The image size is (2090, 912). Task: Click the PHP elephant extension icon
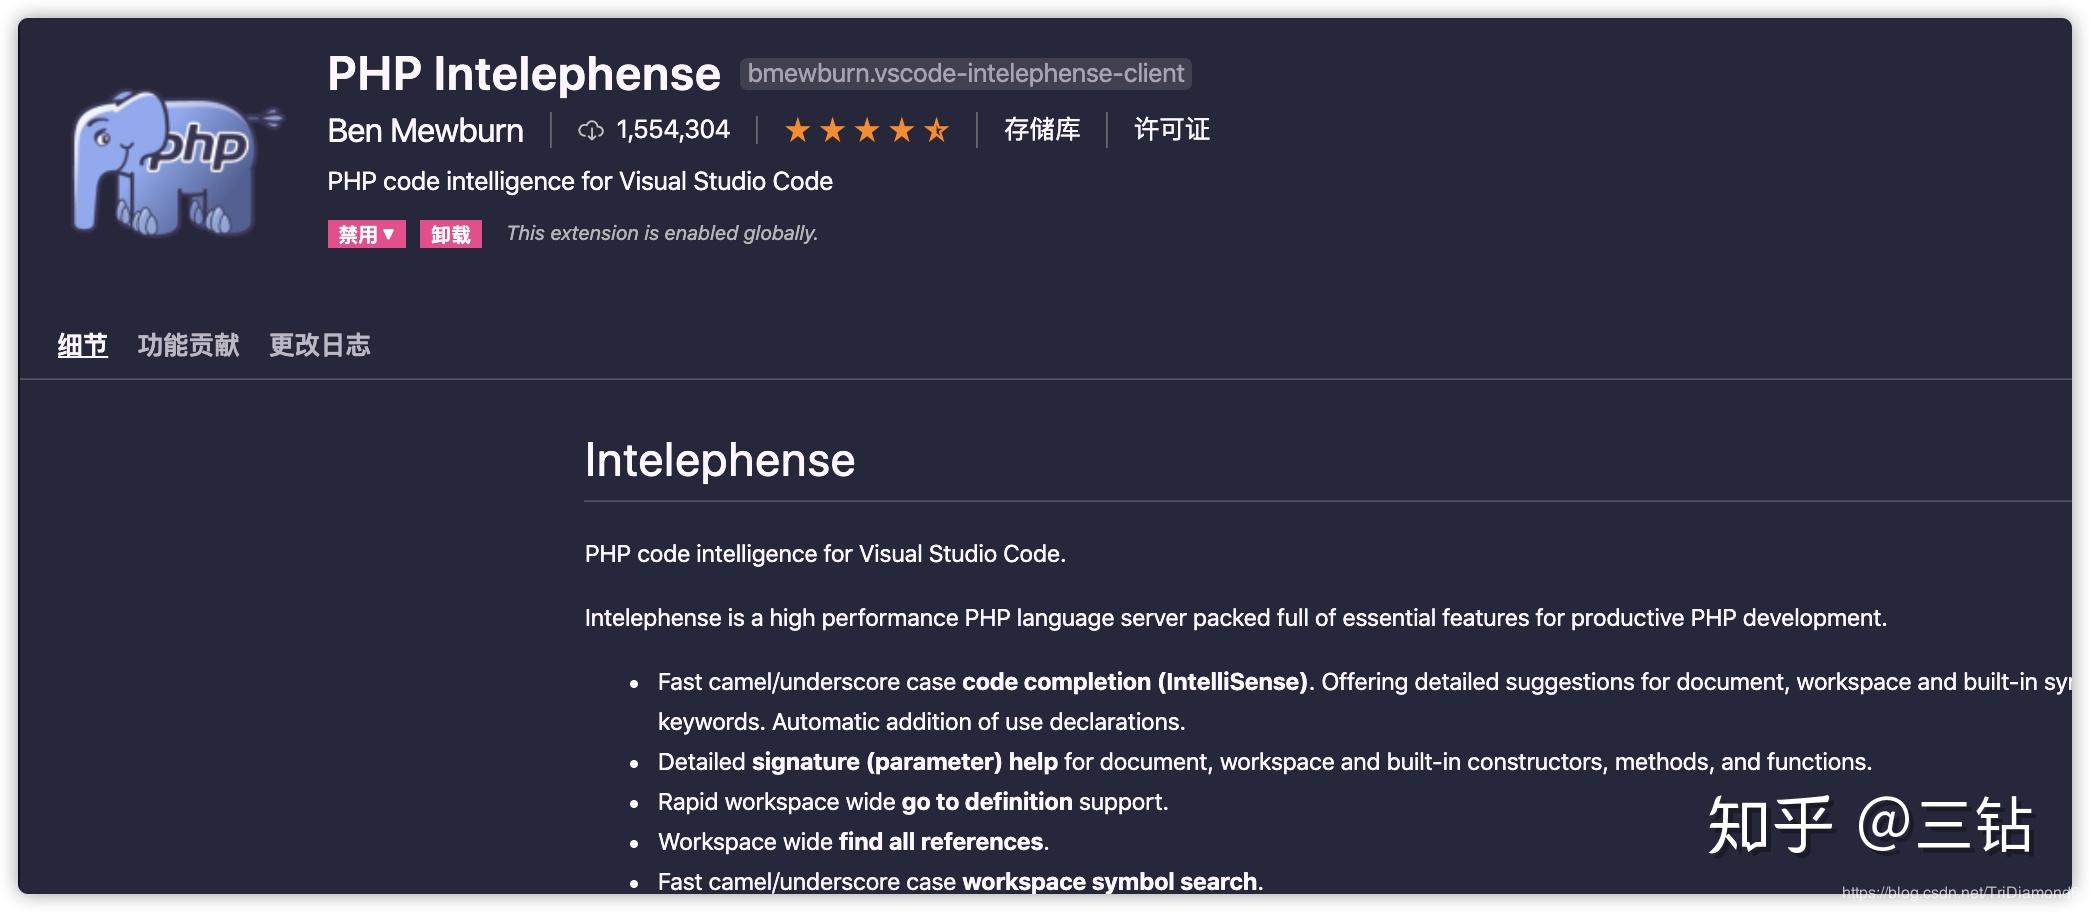pyautogui.click(x=168, y=160)
